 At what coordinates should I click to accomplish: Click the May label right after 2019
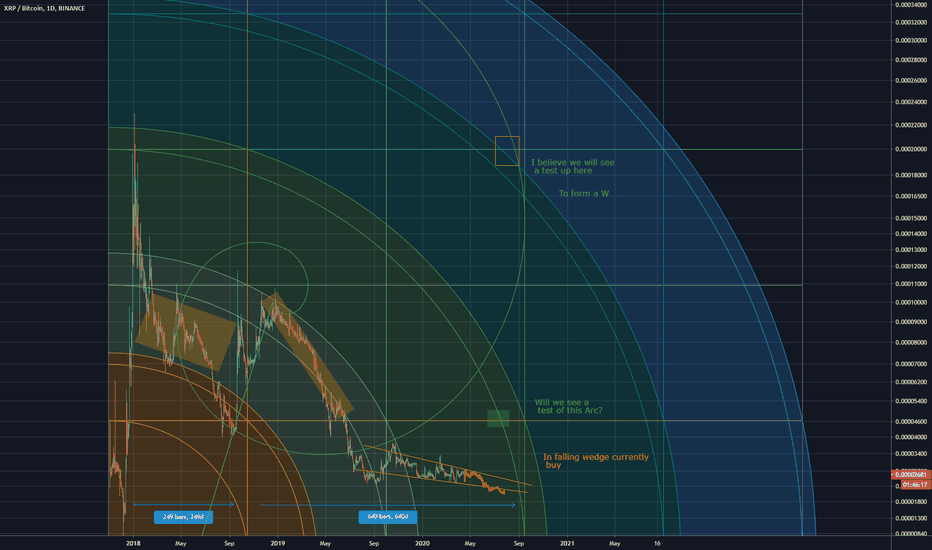click(x=325, y=543)
